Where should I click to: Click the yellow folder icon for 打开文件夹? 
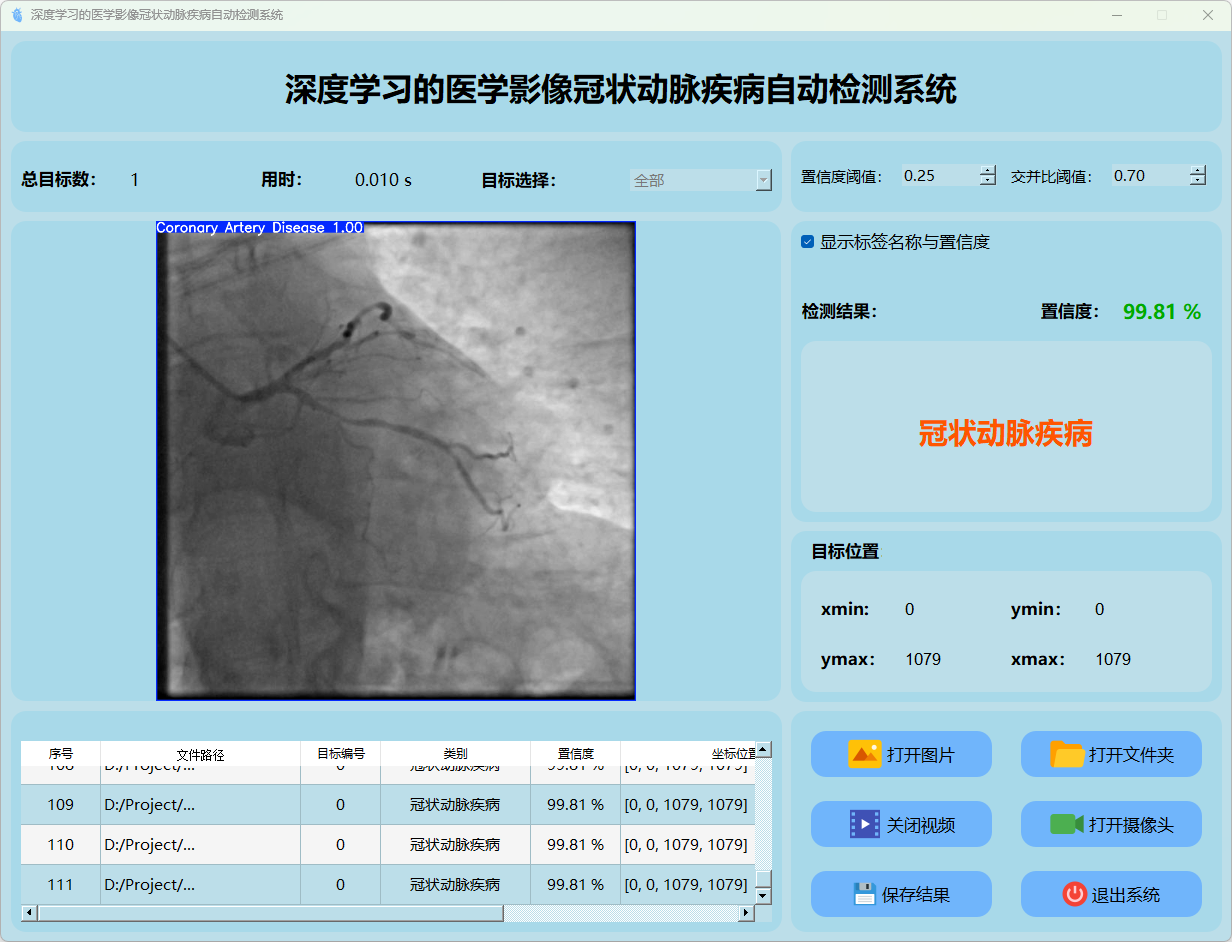click(x=1067, y=754)
